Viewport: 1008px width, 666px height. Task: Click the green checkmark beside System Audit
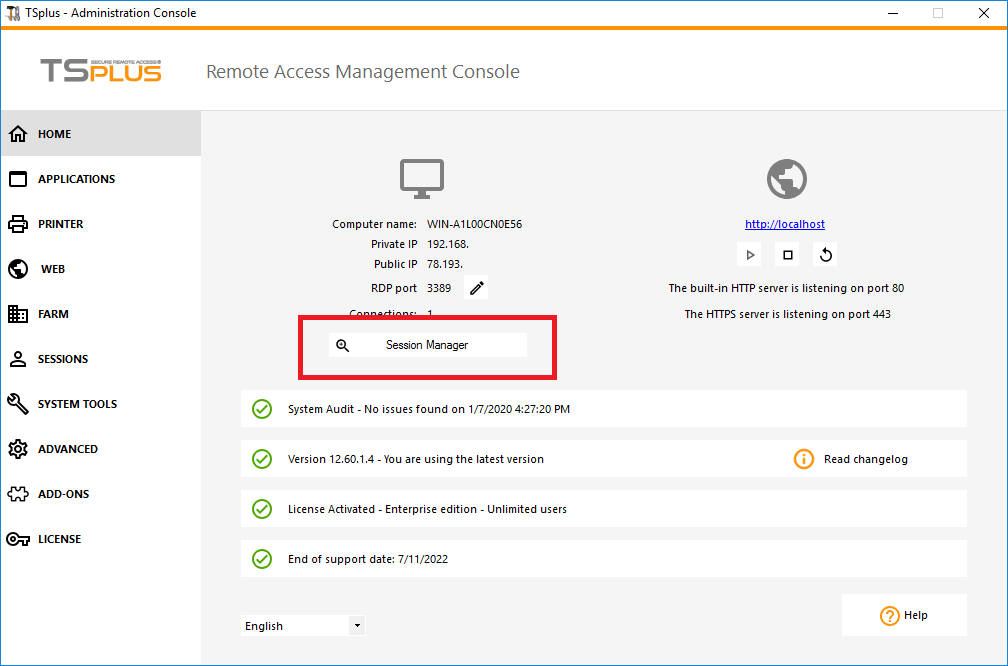point(262,409)
